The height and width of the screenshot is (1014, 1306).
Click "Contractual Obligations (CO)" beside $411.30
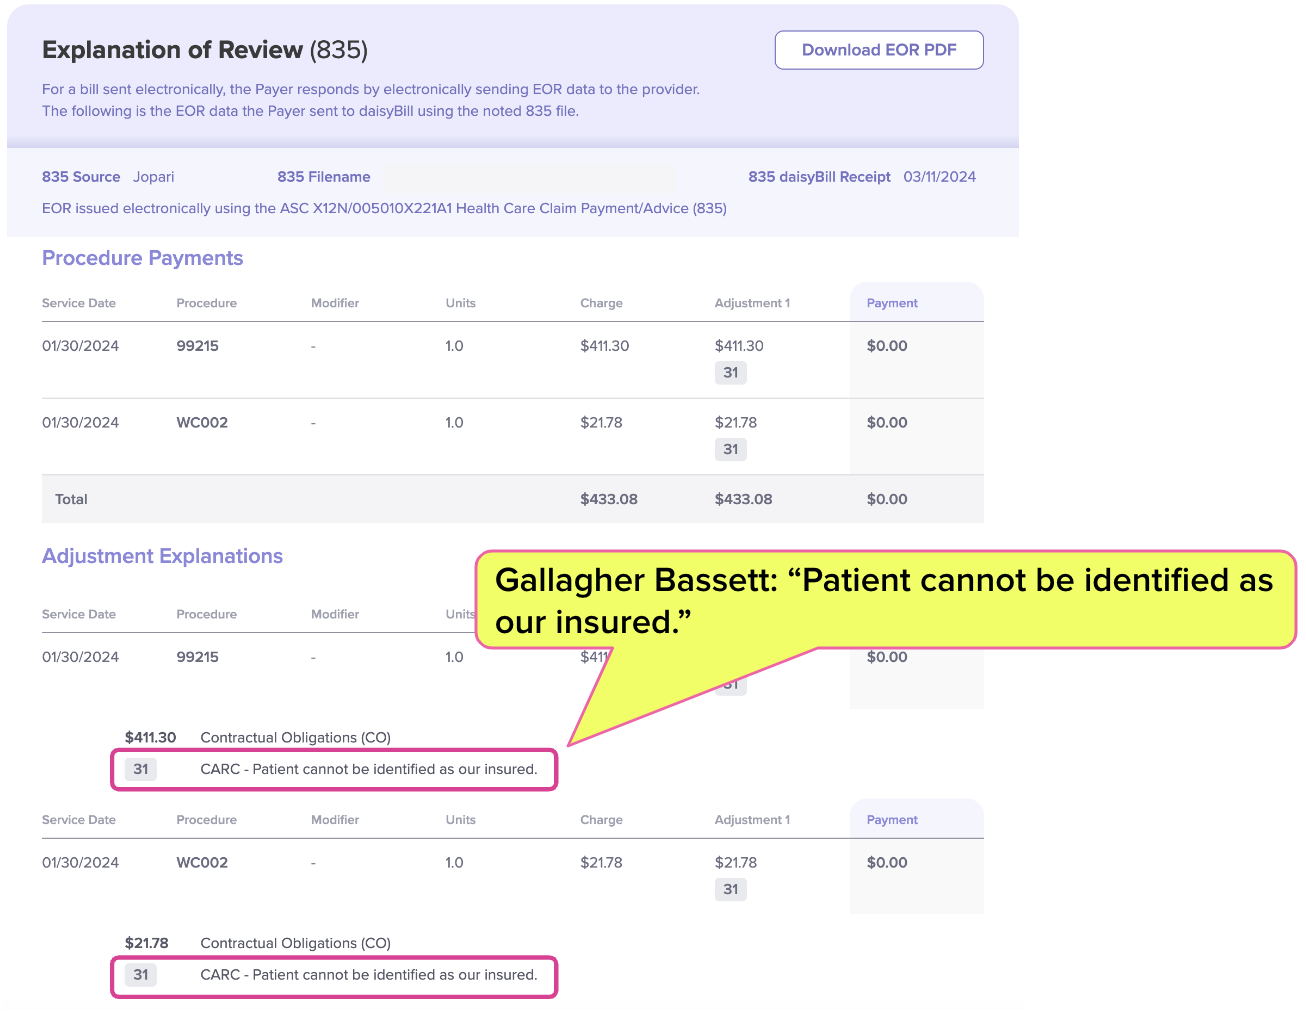[x=296, y=738]
